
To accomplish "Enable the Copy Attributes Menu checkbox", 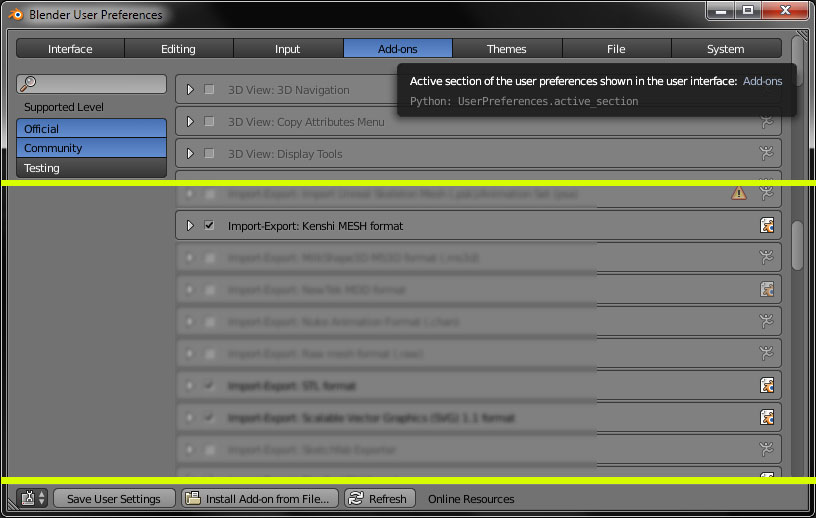I will point(209,121).
